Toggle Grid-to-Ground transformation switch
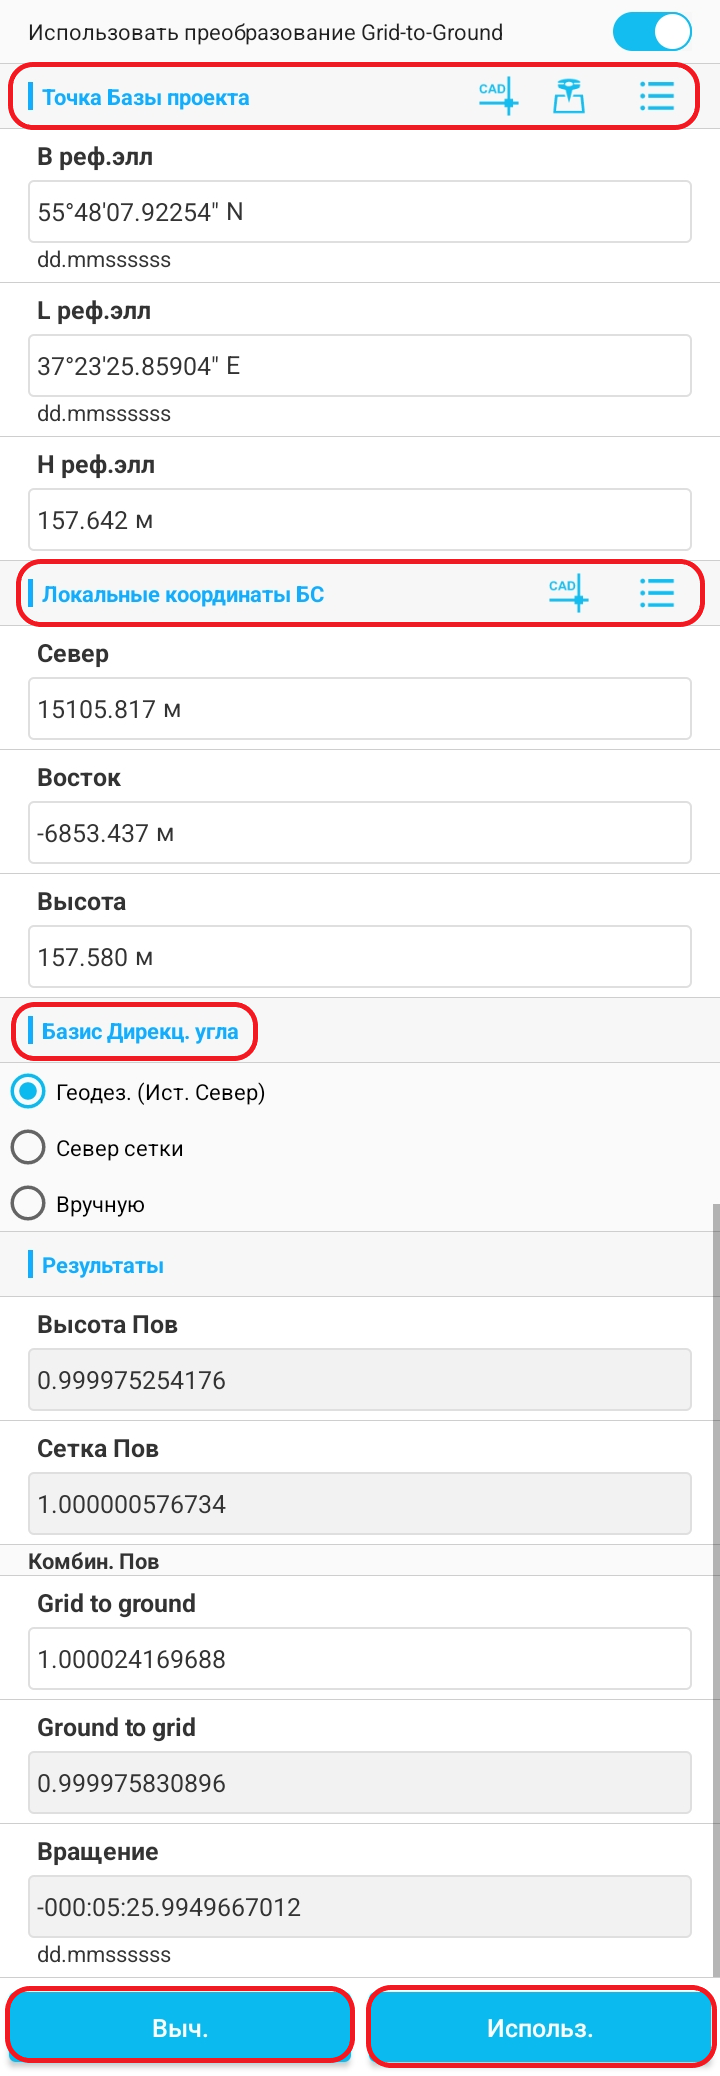The width and height of the screenshot is (720, 2076). pyautogui.click(x=651, y=32)
